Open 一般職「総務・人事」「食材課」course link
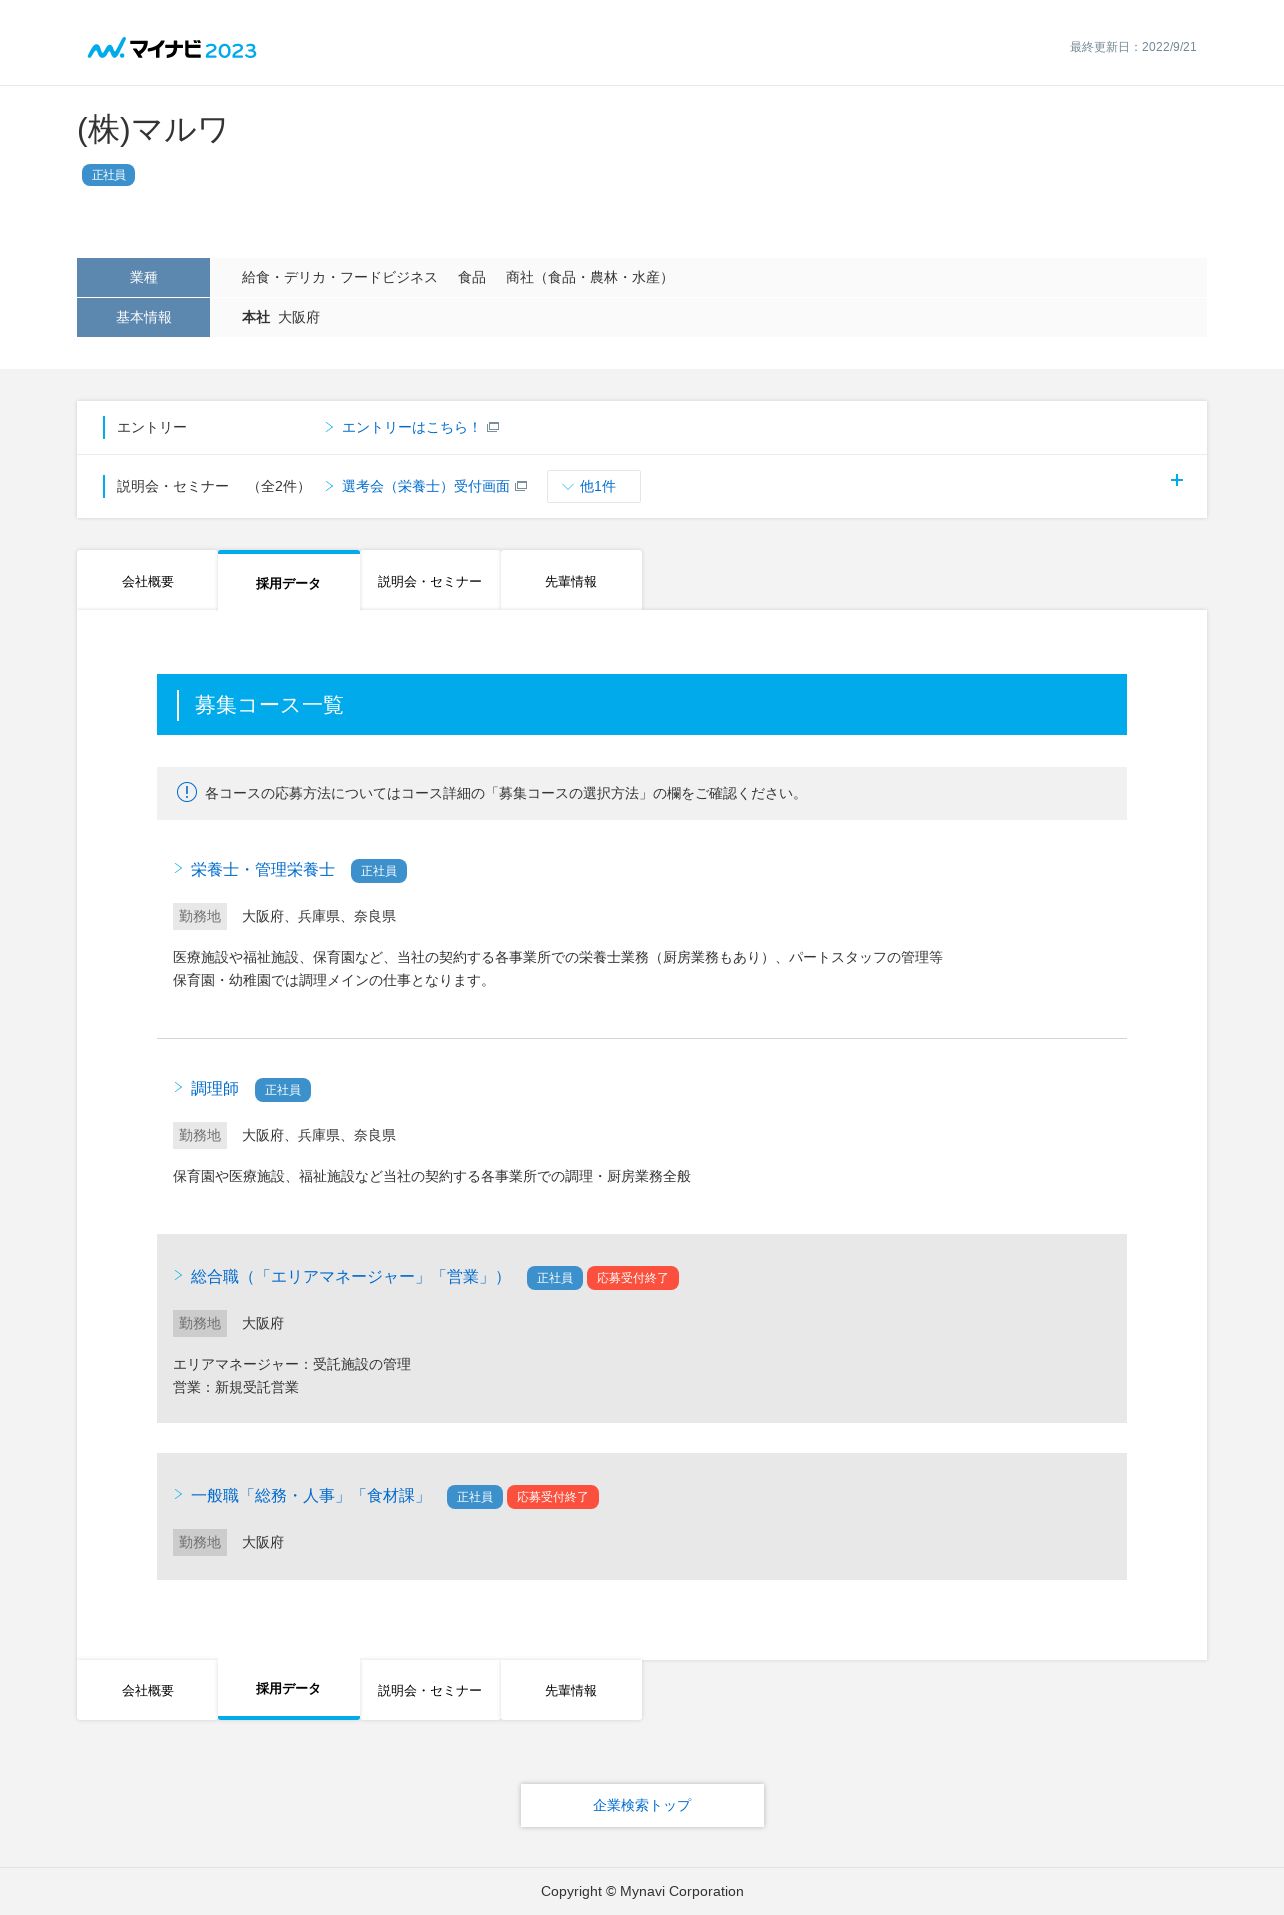Image resolution: width=1284 pixels, height=1915 pixels. [x=310, y=1495]
